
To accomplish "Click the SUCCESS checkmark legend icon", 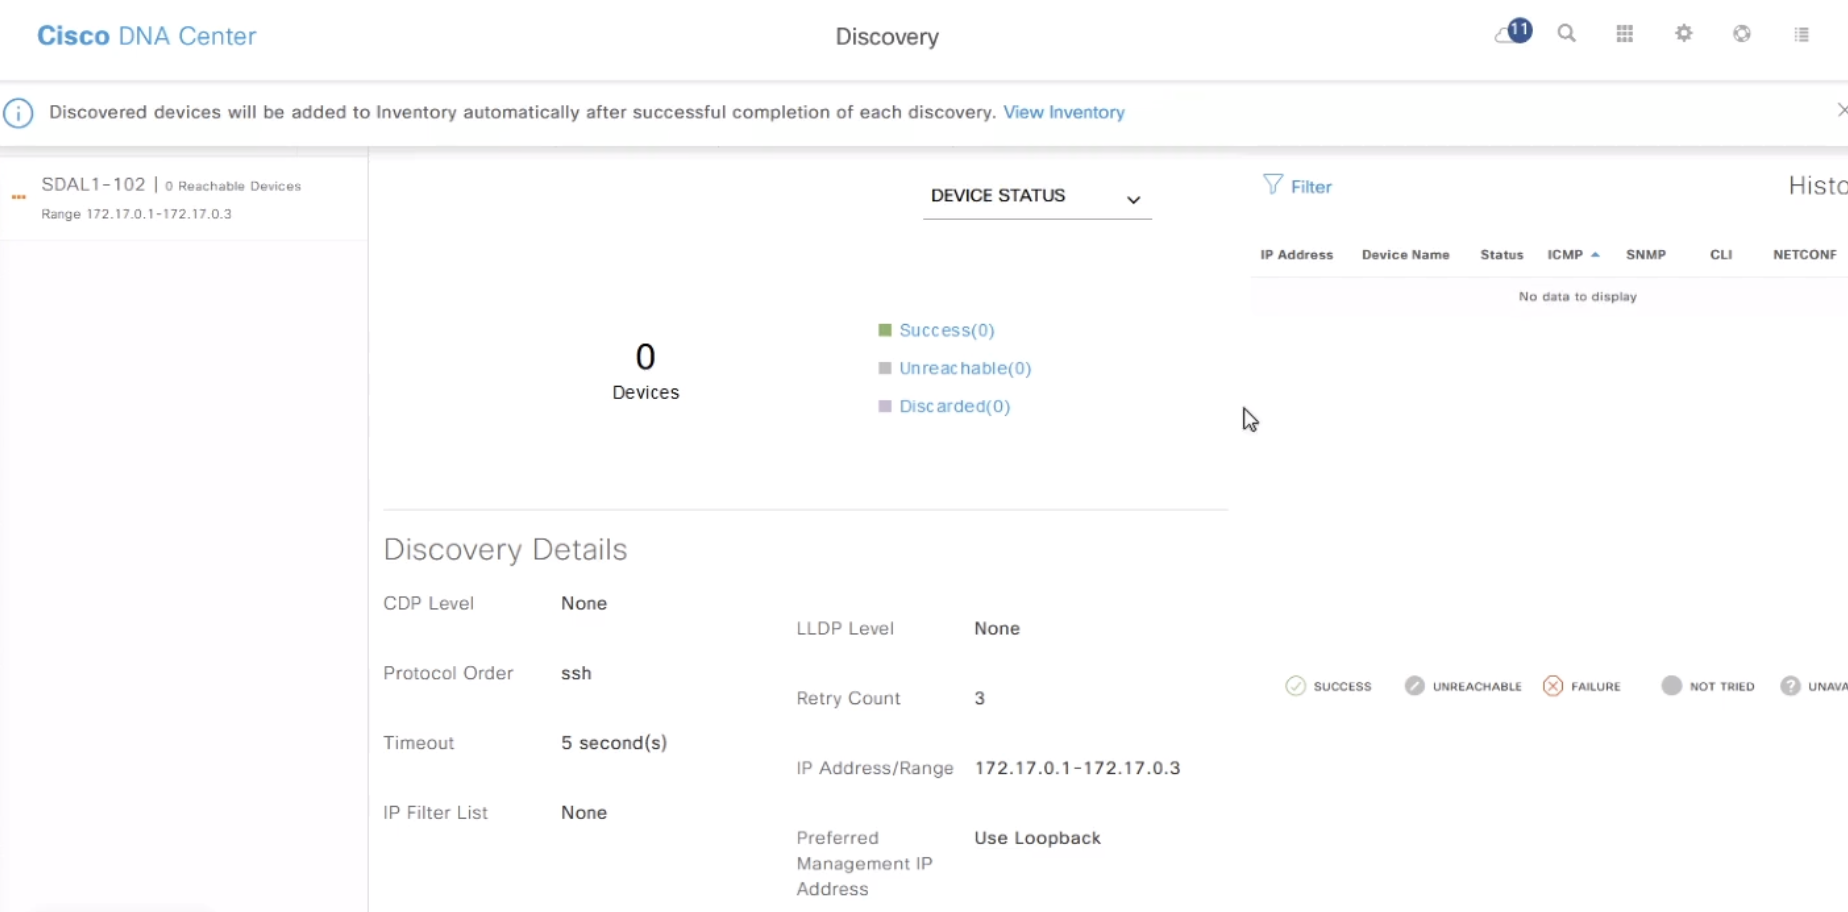I will coord(1295,686).
